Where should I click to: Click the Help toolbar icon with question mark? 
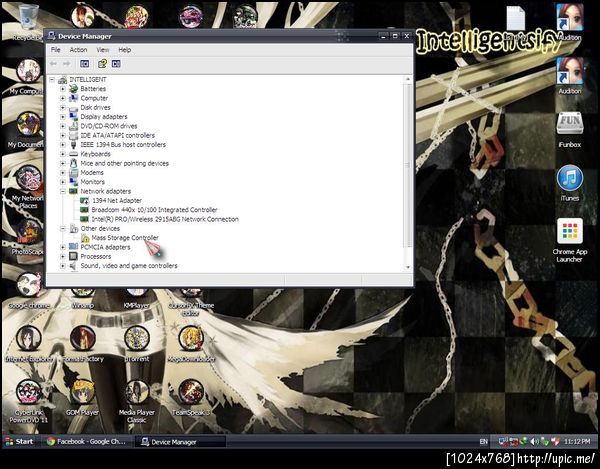coord(102,64)
